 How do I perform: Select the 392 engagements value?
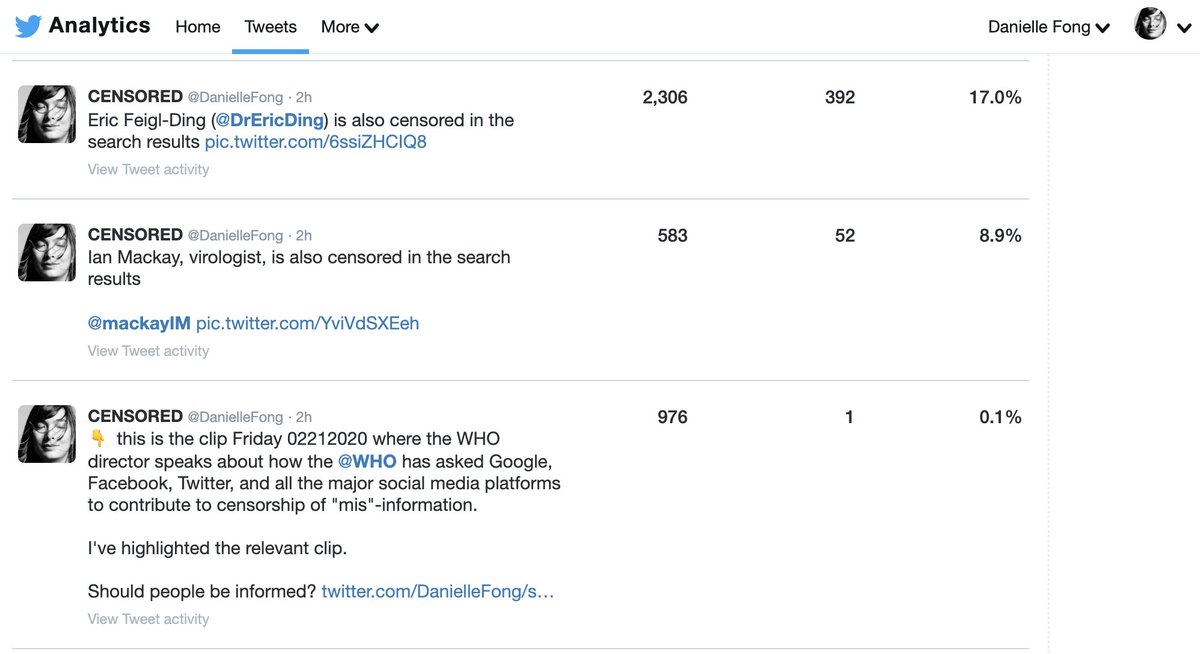click(x=840, y=97)
